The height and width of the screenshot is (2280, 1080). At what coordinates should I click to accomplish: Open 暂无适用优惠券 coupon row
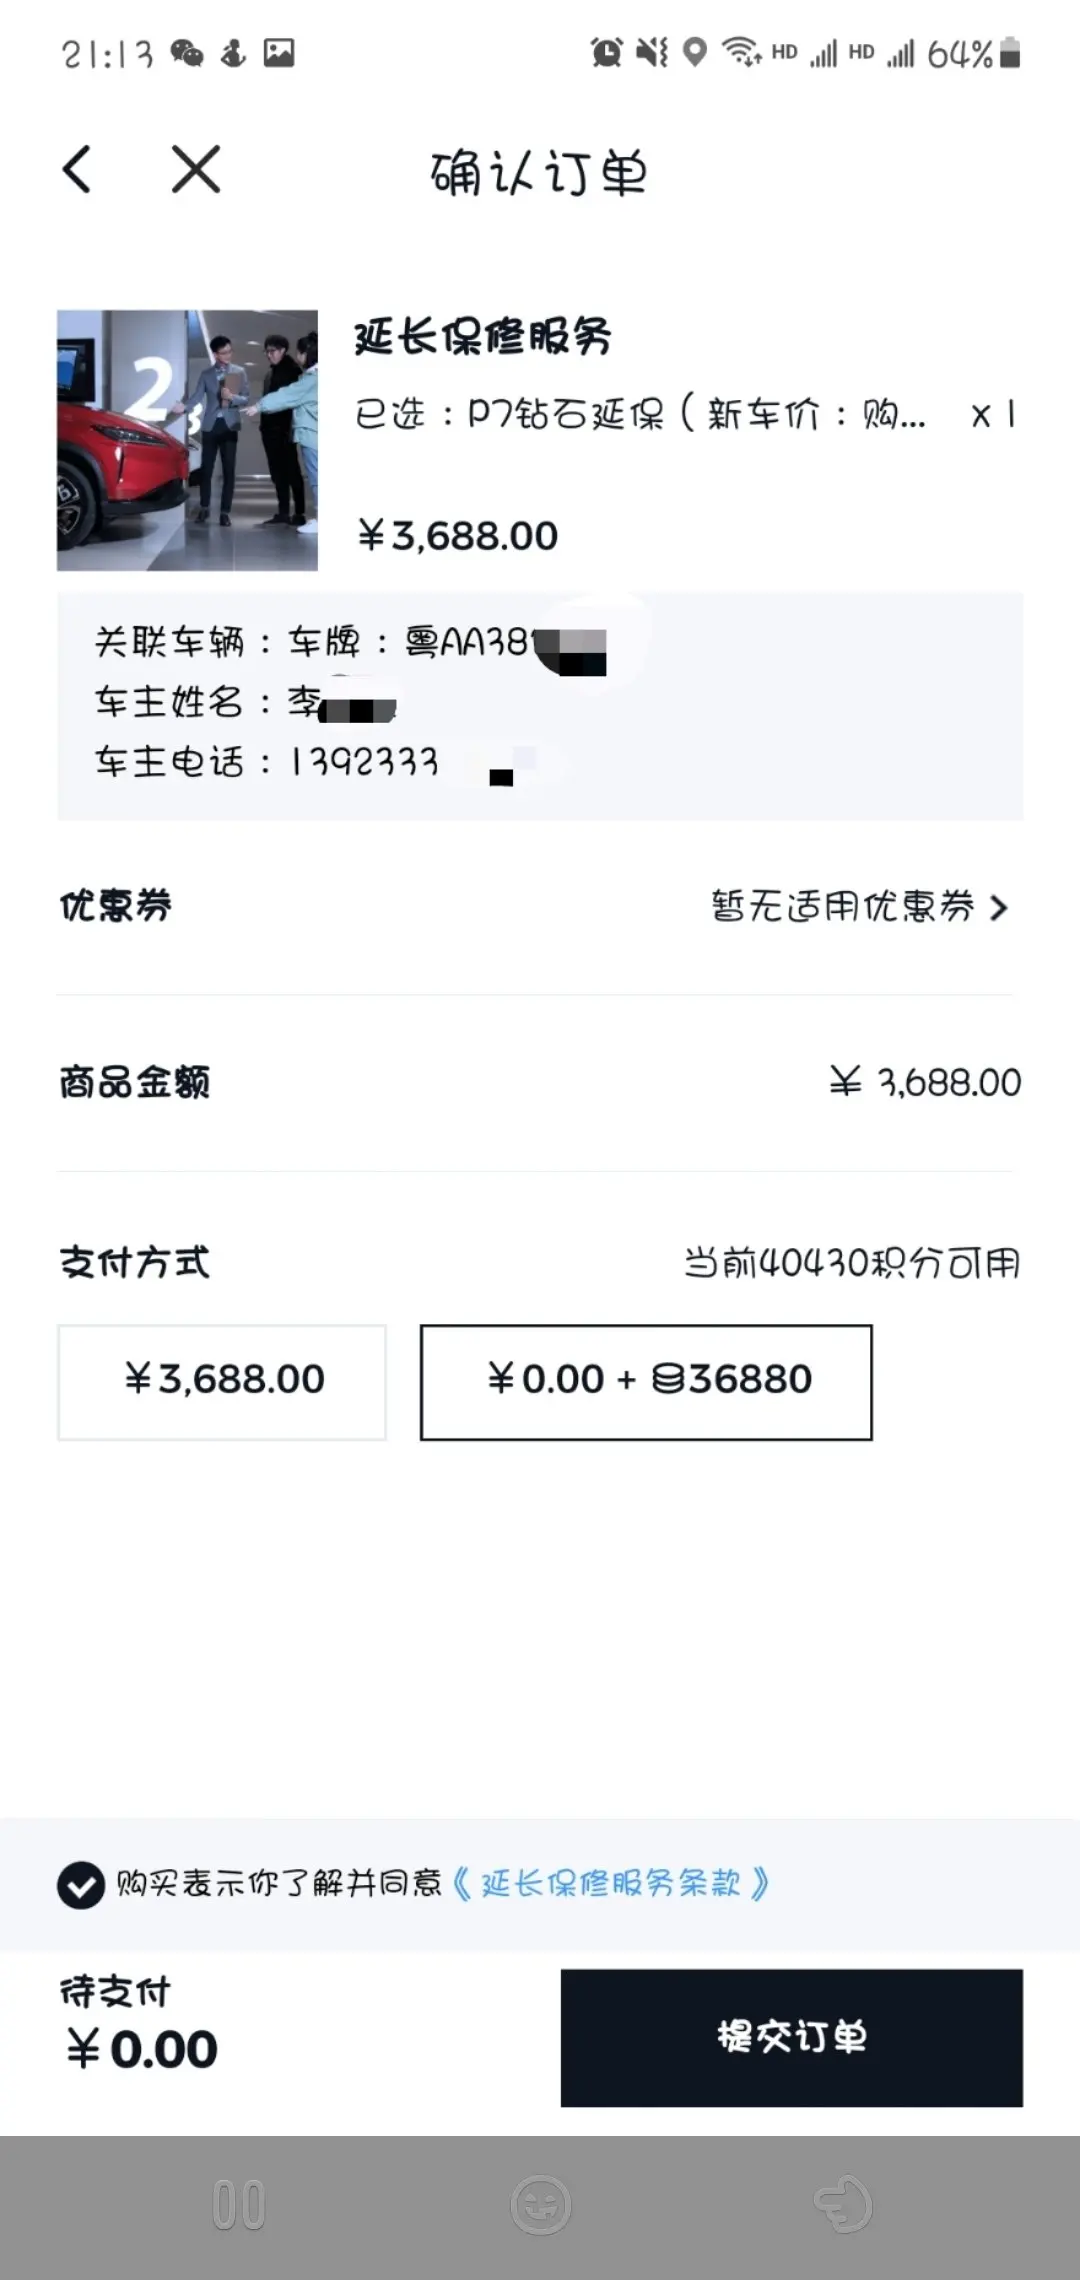tap(540, 907)
